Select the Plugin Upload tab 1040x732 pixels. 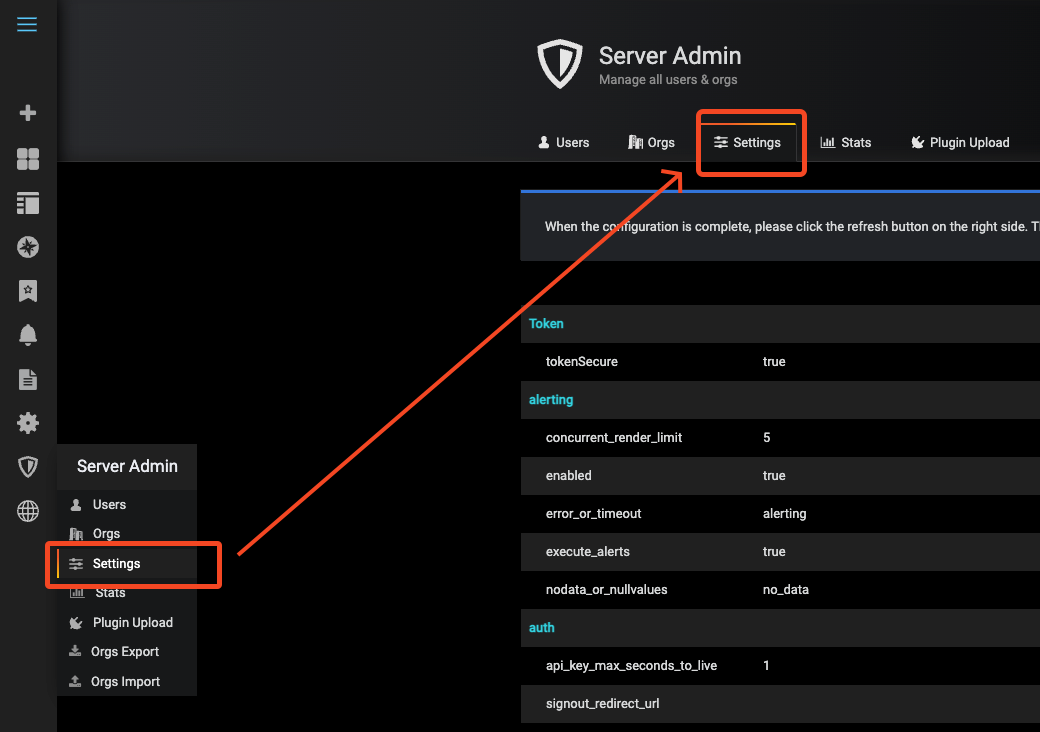[959, 143]
